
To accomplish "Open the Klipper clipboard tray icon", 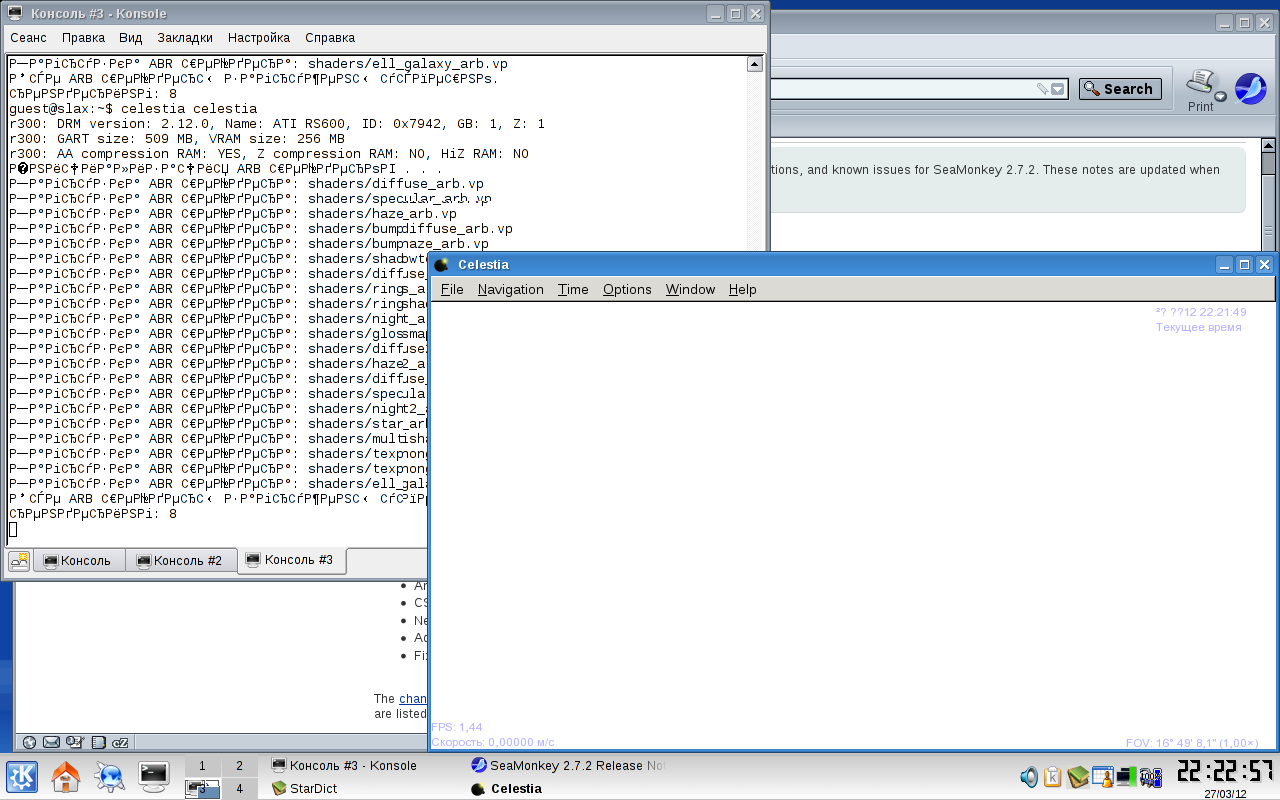I will tap(1052, 776).
